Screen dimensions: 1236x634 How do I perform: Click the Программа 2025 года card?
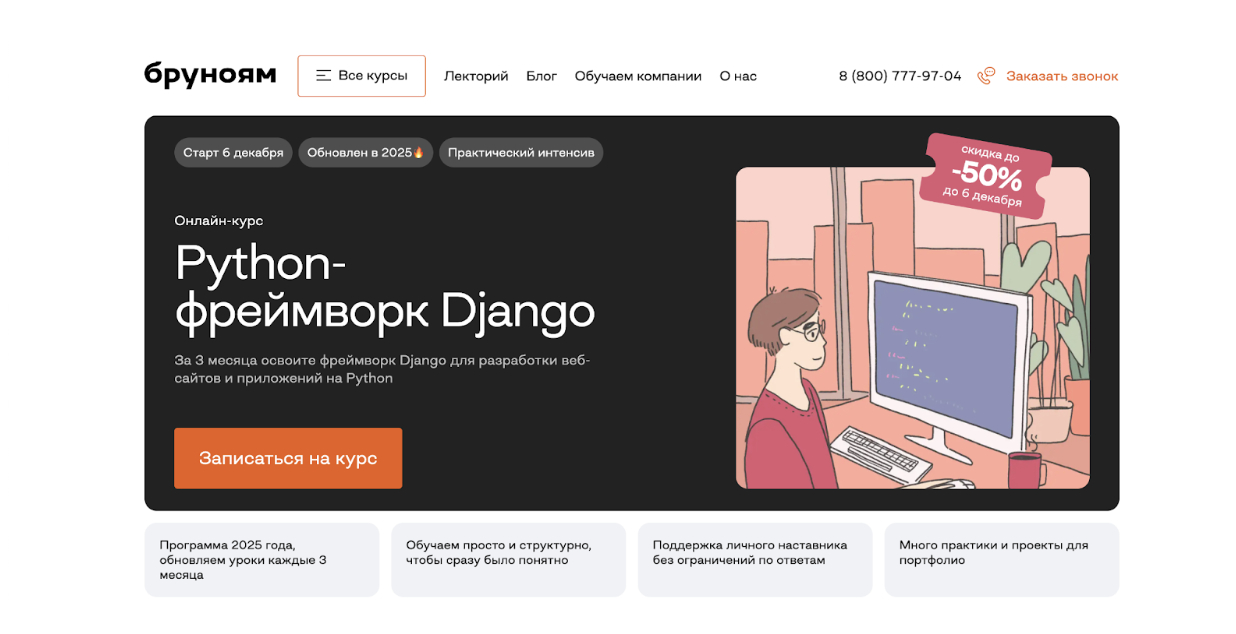pyautogui.click(x=262, y=560)
